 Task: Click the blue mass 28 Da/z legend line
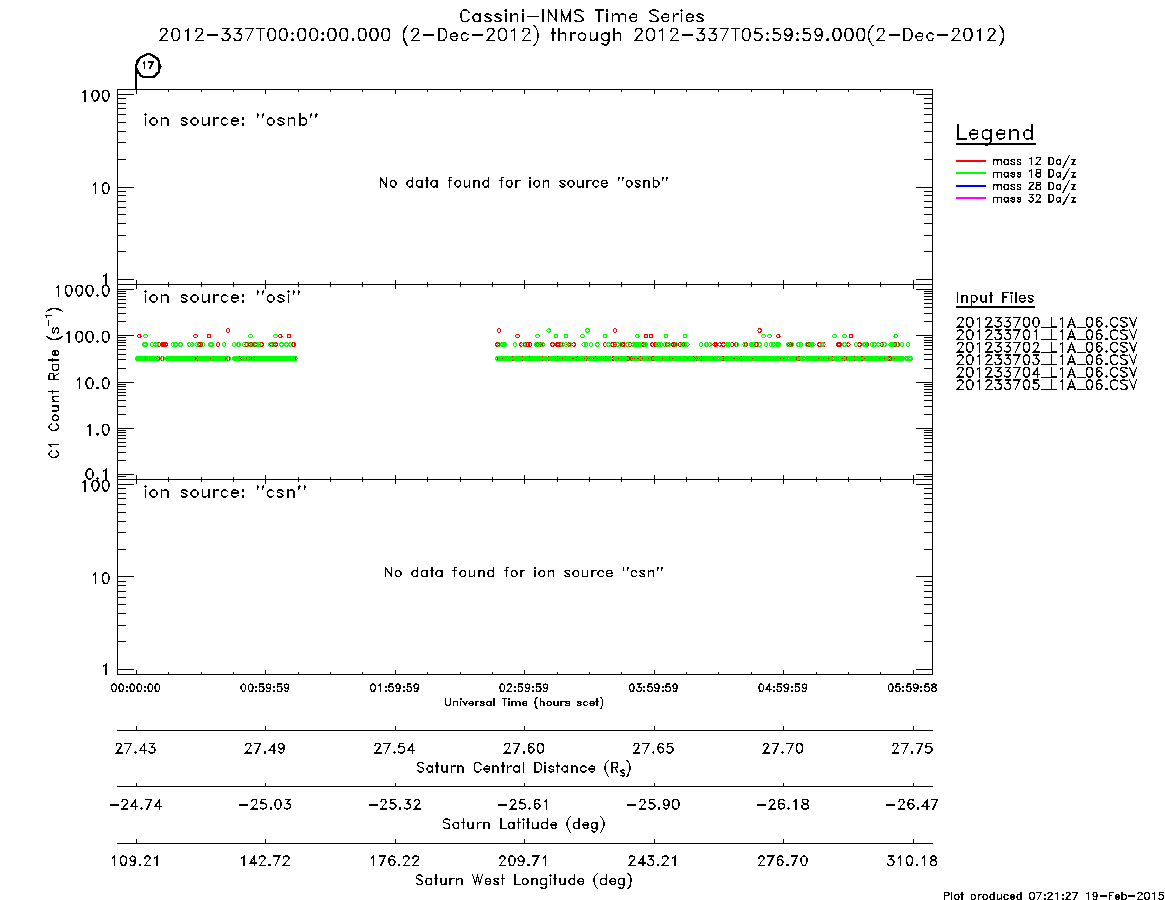pos(970,187)
